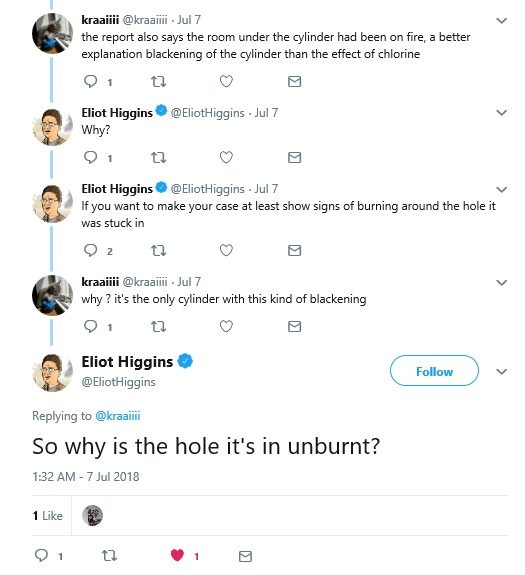The width and height of the screenshot is (525, 575).
Task: Open Eliot Higgins profile from main tweet name
Action: pyautogui.click(x=127, y=362)
